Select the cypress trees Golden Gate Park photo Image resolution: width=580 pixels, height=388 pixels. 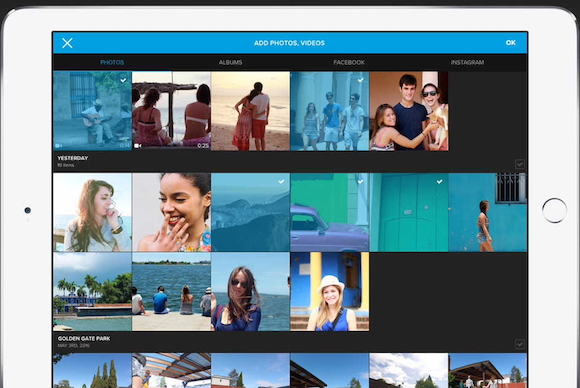92,370
